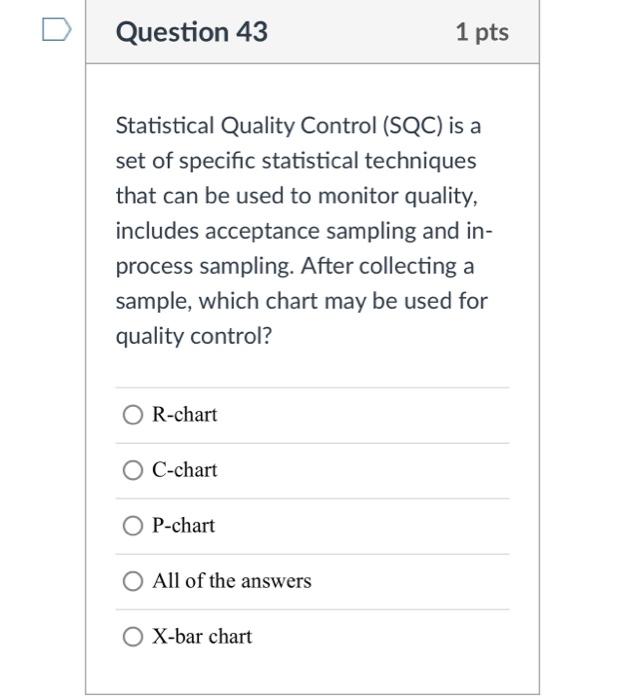Select the R-chart radio button
Image resolution: width=626 pixels, height=700 pixels.
[x=133, y=415]
